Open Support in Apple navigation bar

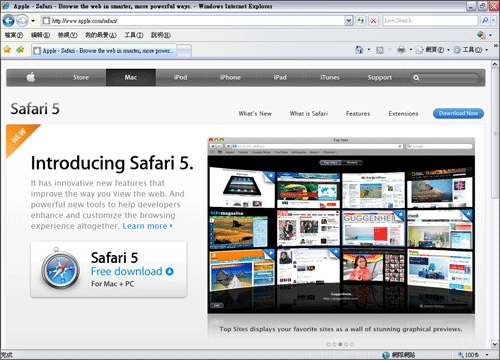tap(380, 77)
